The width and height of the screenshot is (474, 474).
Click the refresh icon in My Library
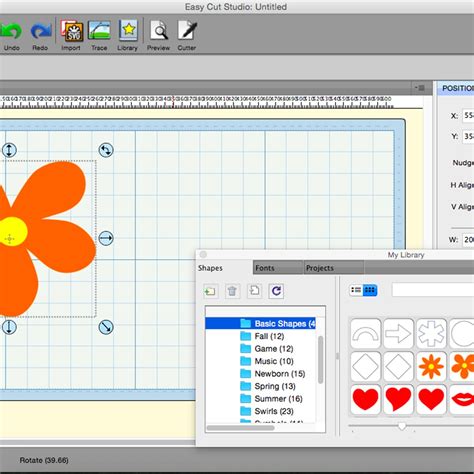click(x=276, y=291)
